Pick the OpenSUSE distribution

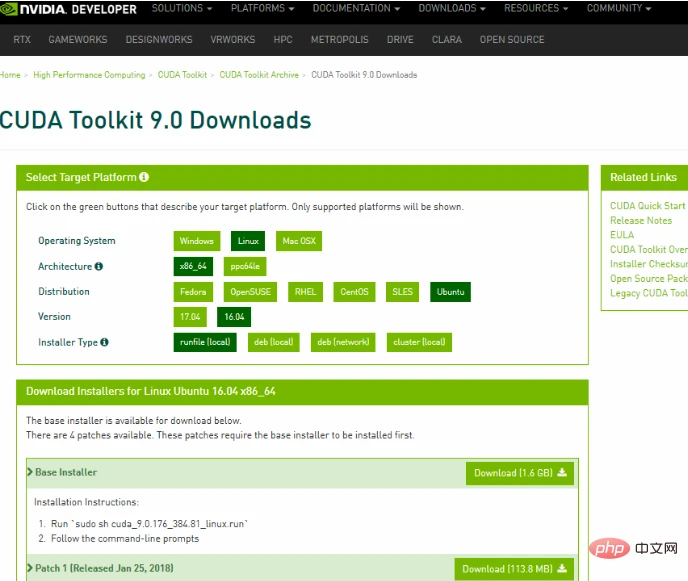pyautogui.click(x=251, y=292)
